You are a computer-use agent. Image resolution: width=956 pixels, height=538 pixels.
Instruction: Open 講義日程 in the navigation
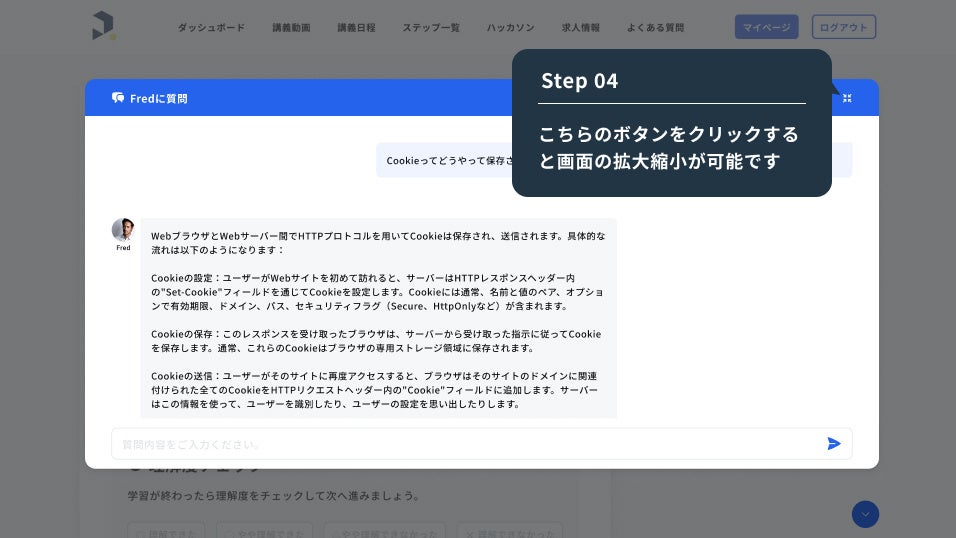356,27
